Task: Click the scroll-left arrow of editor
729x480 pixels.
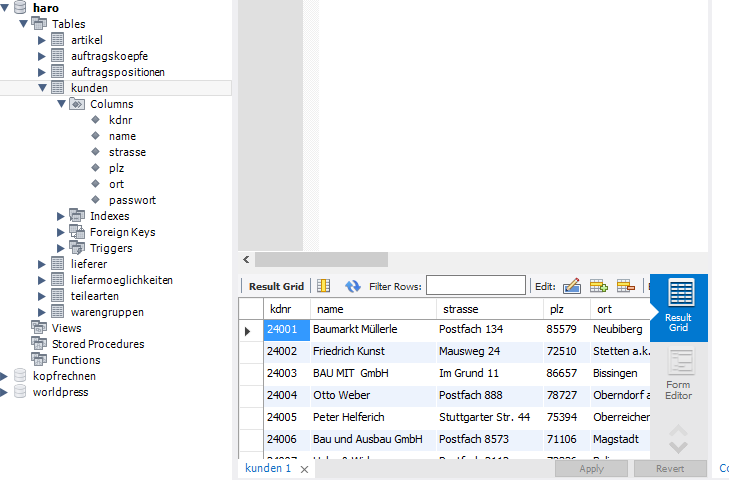Action: coord(246,260)
